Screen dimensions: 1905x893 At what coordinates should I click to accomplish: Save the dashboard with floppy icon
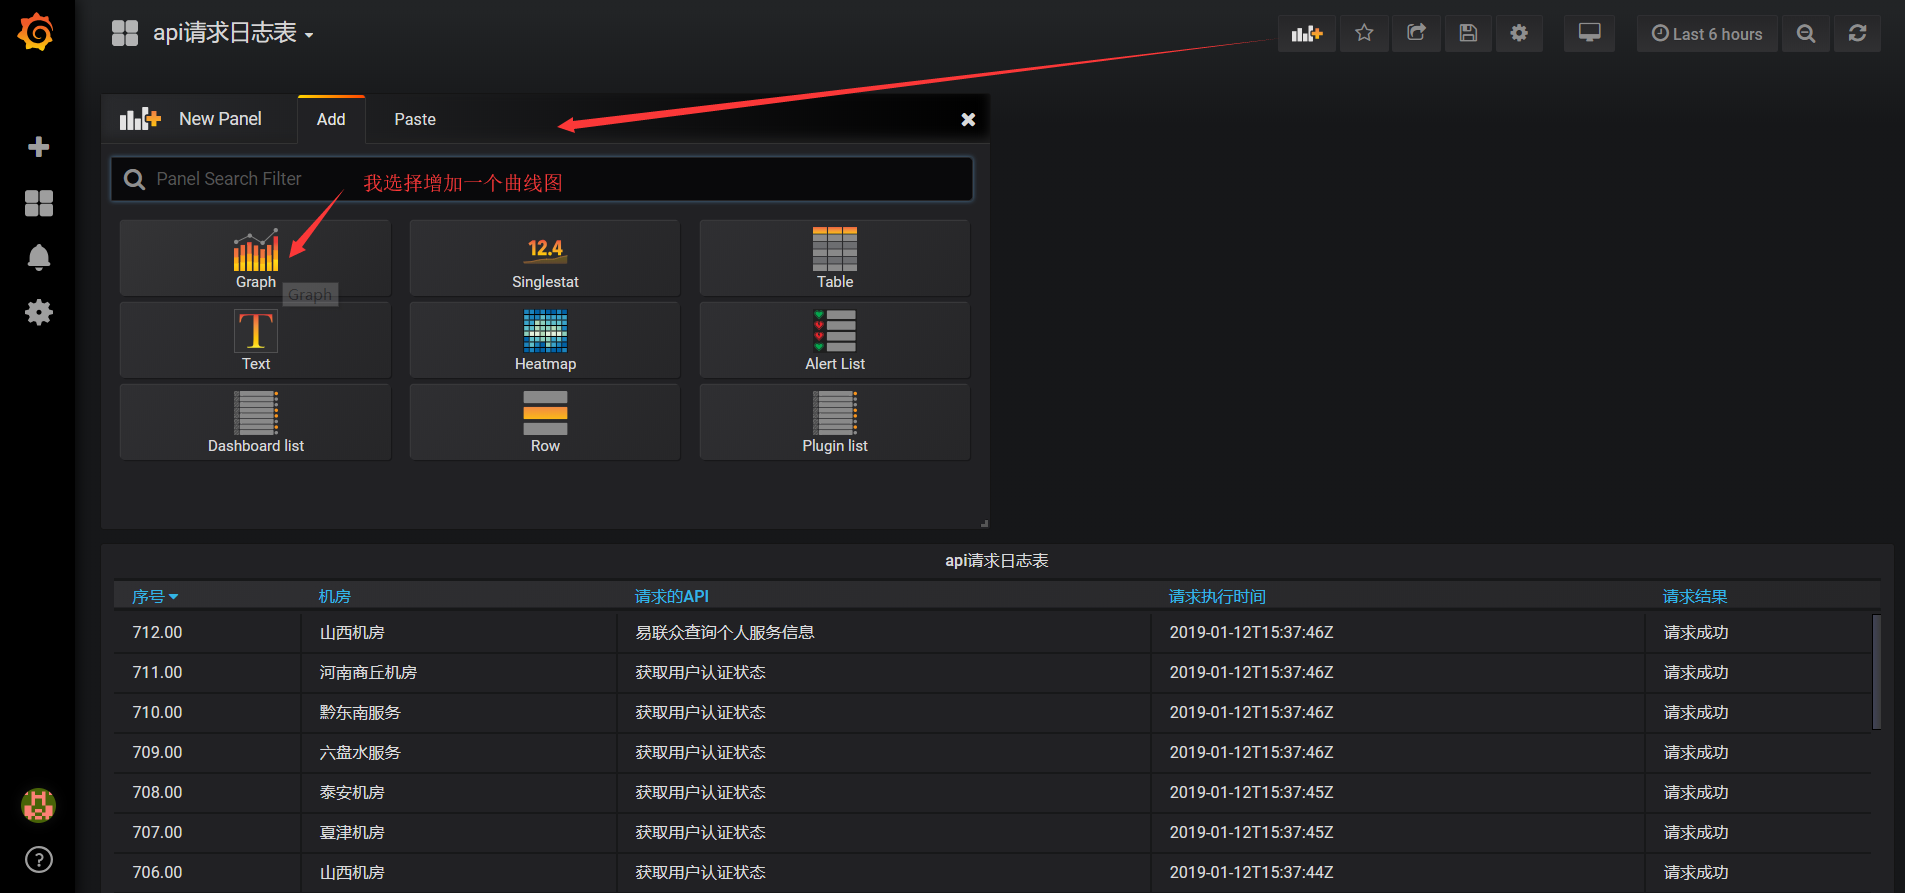1468,34
